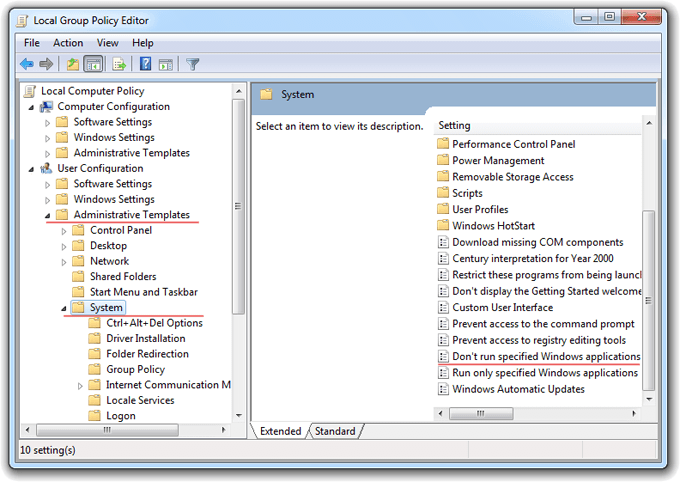Click the System folder icon in the header
The height and width of the screenshot is (482, 680).
[266, 94]
